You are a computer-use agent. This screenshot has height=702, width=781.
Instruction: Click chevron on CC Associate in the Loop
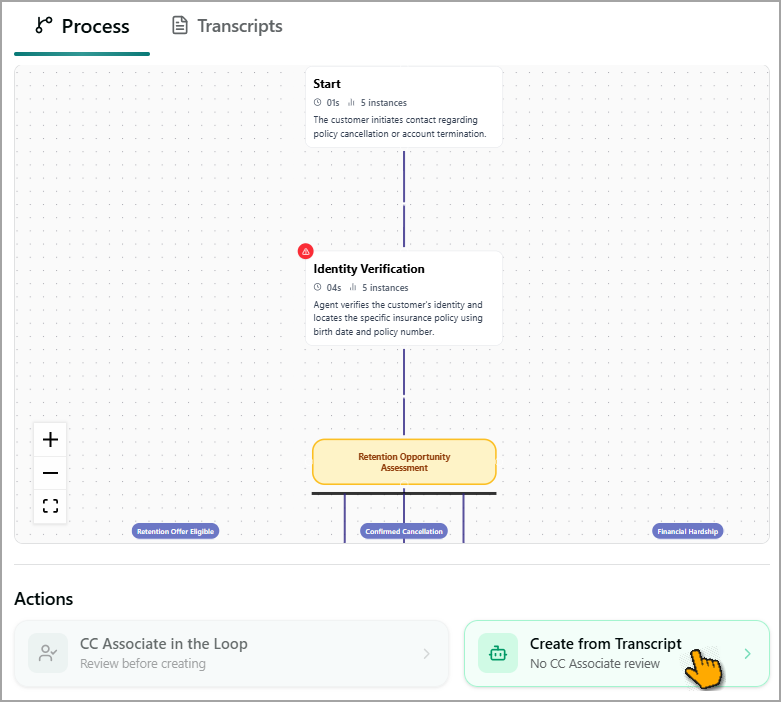pyautogui.click(x=426, y=654)
